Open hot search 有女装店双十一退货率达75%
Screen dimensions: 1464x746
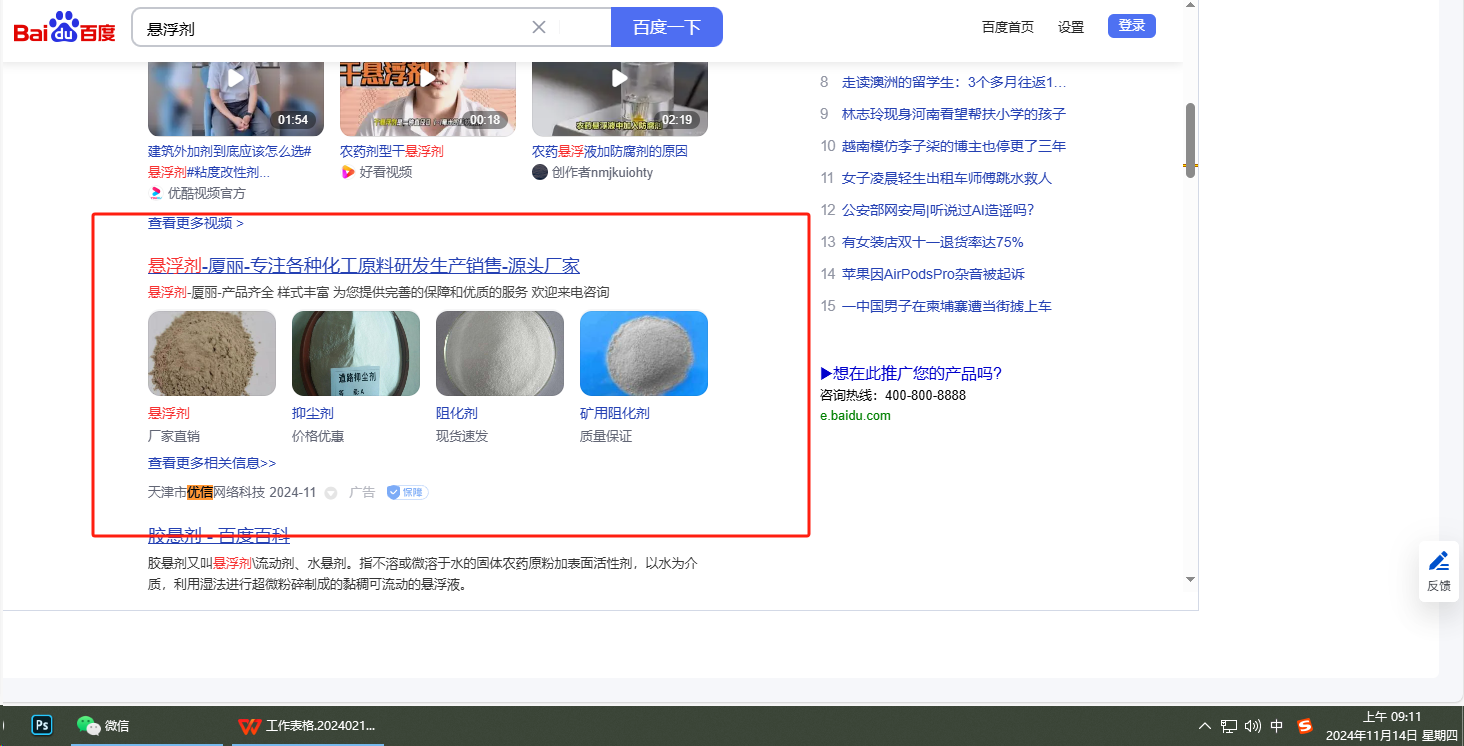(x=933, y=242)
